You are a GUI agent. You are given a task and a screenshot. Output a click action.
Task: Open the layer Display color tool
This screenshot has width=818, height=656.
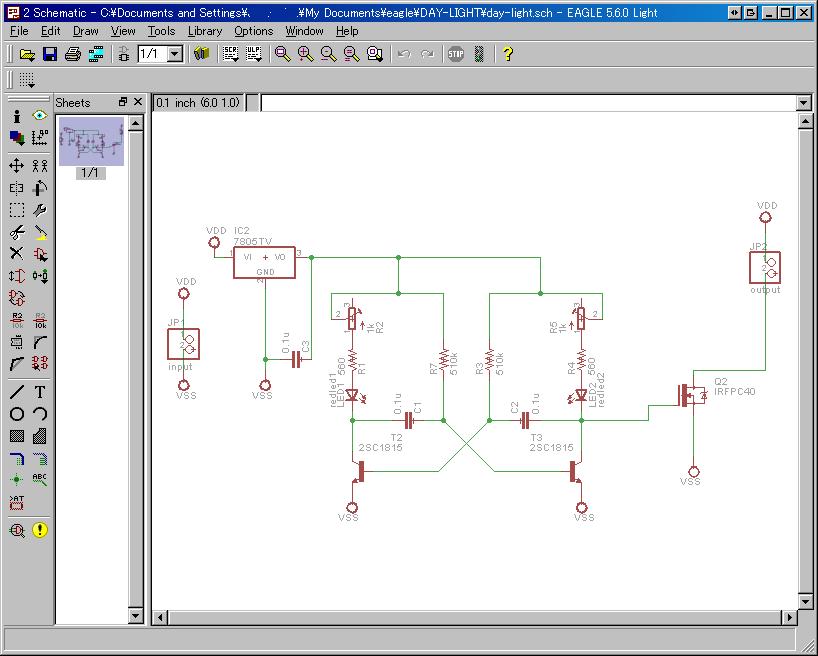tap(17, 138)
